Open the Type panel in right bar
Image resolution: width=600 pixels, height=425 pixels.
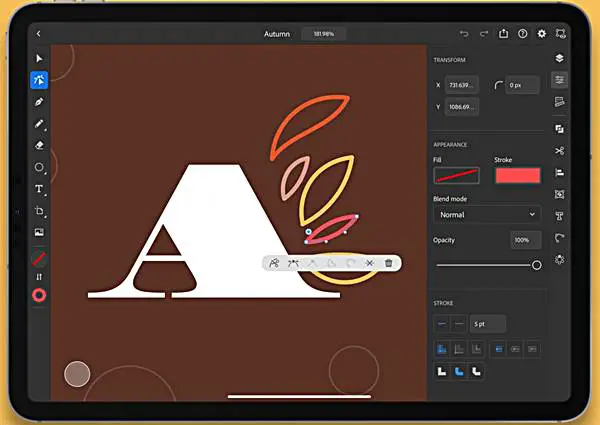coord(559,216)
